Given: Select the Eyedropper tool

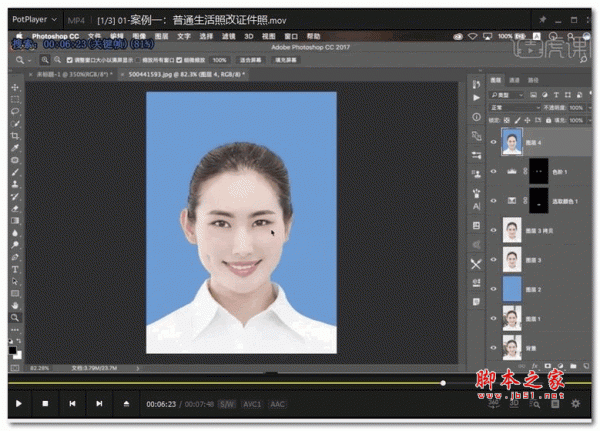Looking at the screenshot, I should (15, 148).
